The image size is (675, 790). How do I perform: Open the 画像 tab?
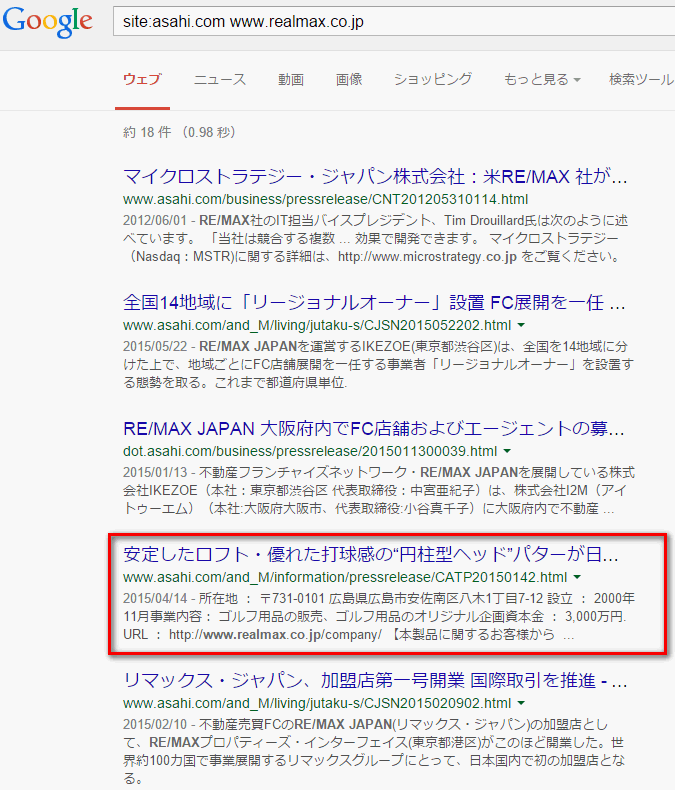[x=349, y=80]
